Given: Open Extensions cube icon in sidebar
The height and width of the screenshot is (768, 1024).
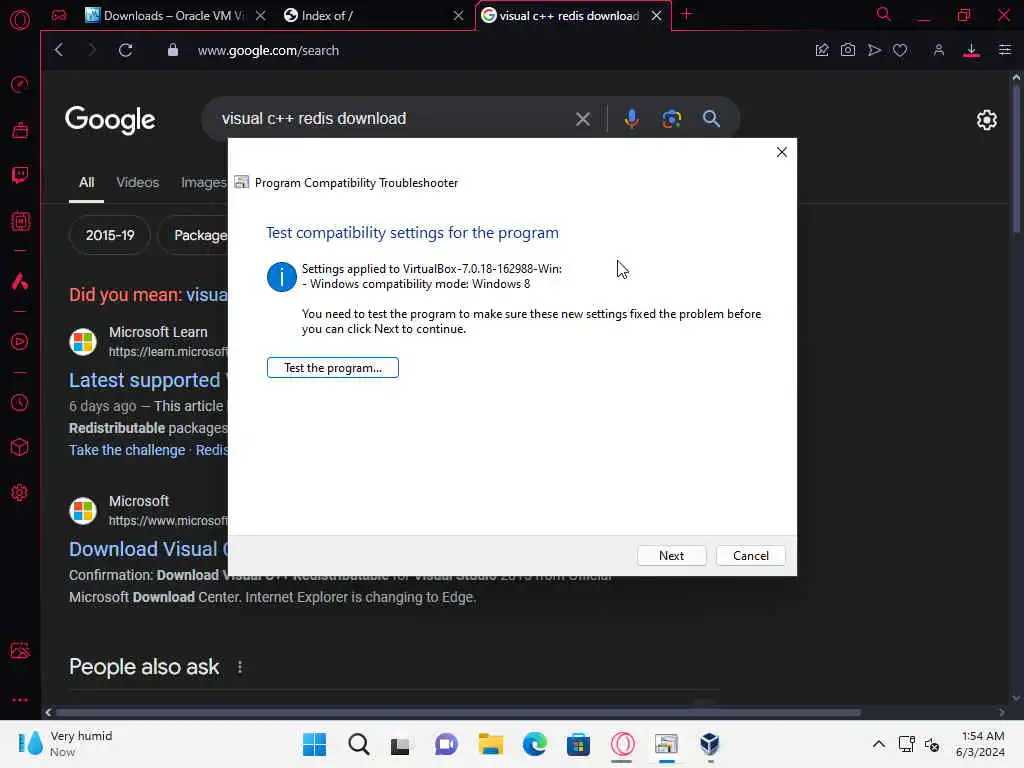Looking at the screenshot, I should 20,447.
